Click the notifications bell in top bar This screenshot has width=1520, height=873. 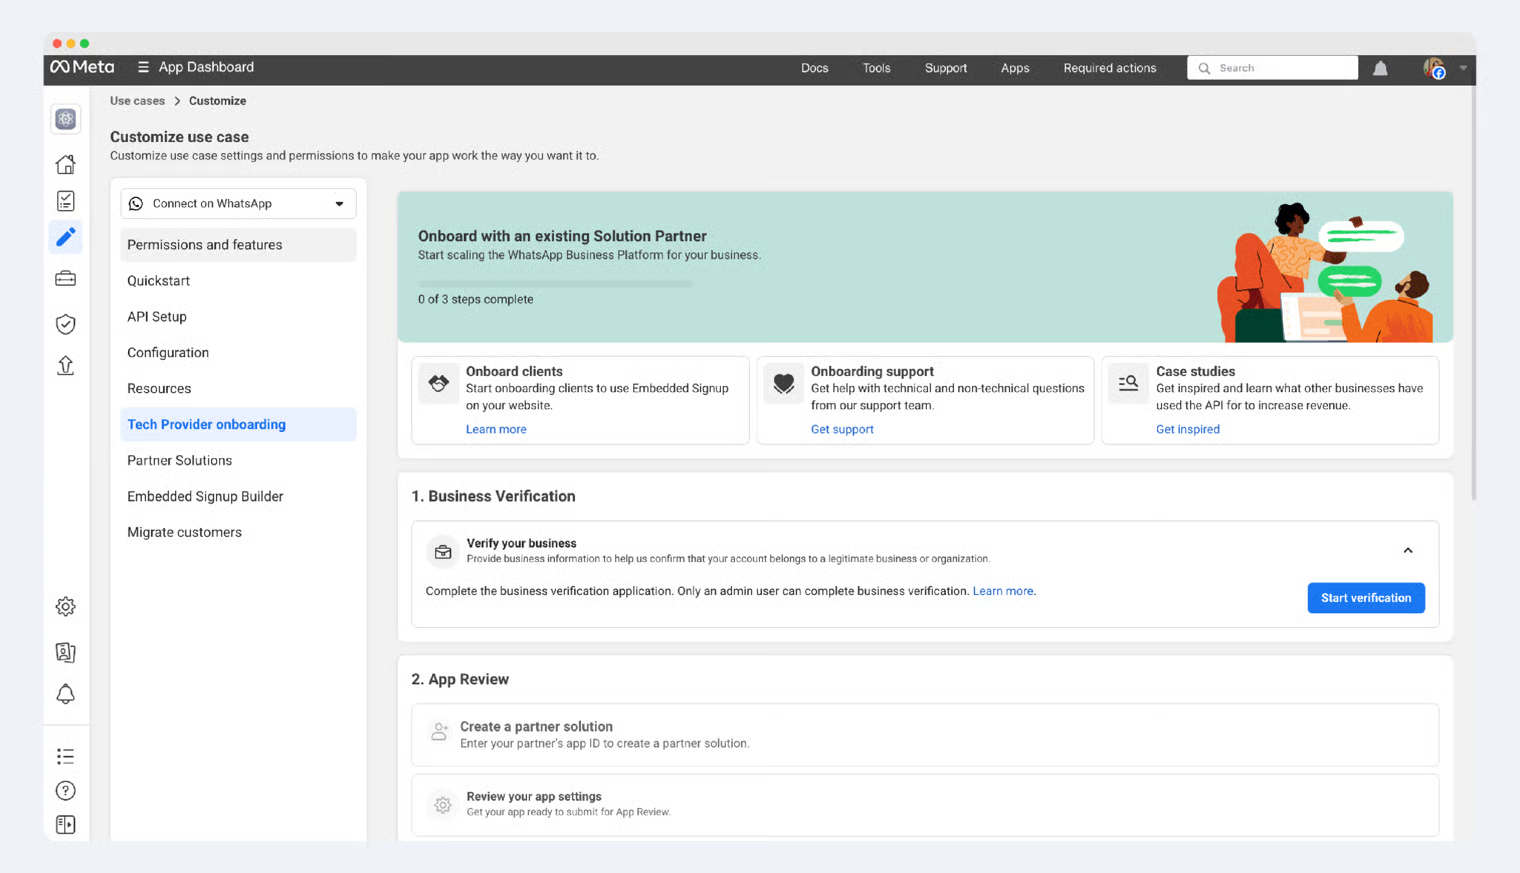click(1380, 68)
